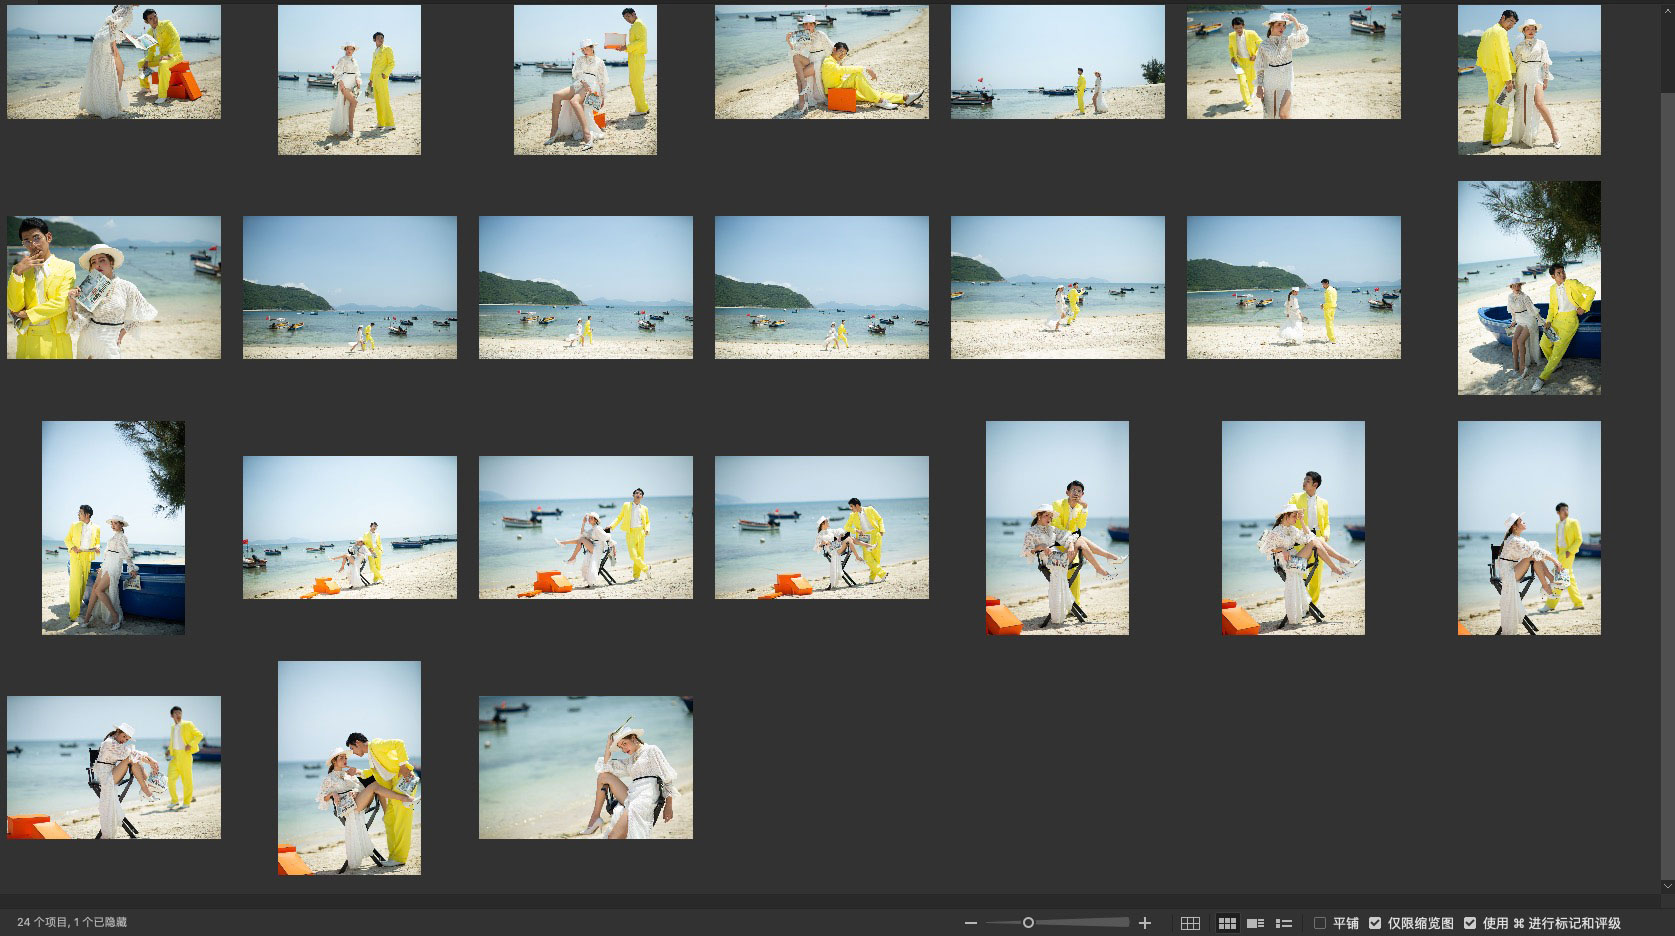Switch to list view icon
The height and width of the screenshot is (936, 1675).
[x=1284, y=923]
